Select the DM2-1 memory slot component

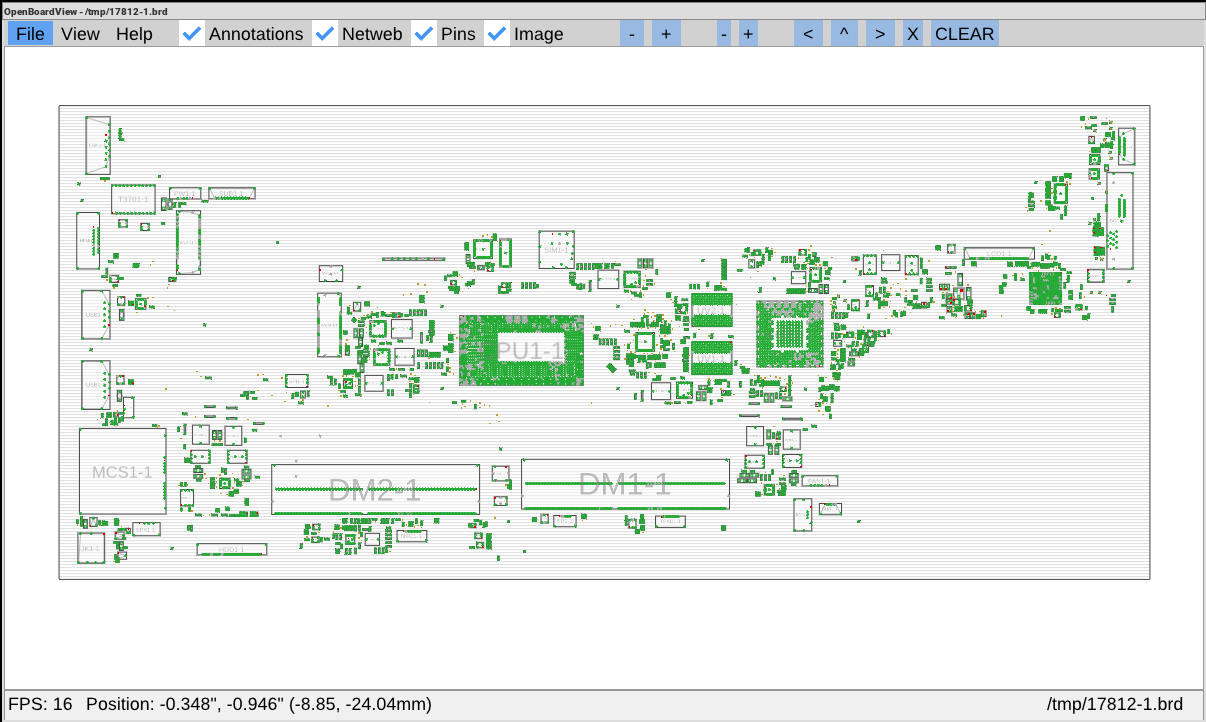click(375, 489)
